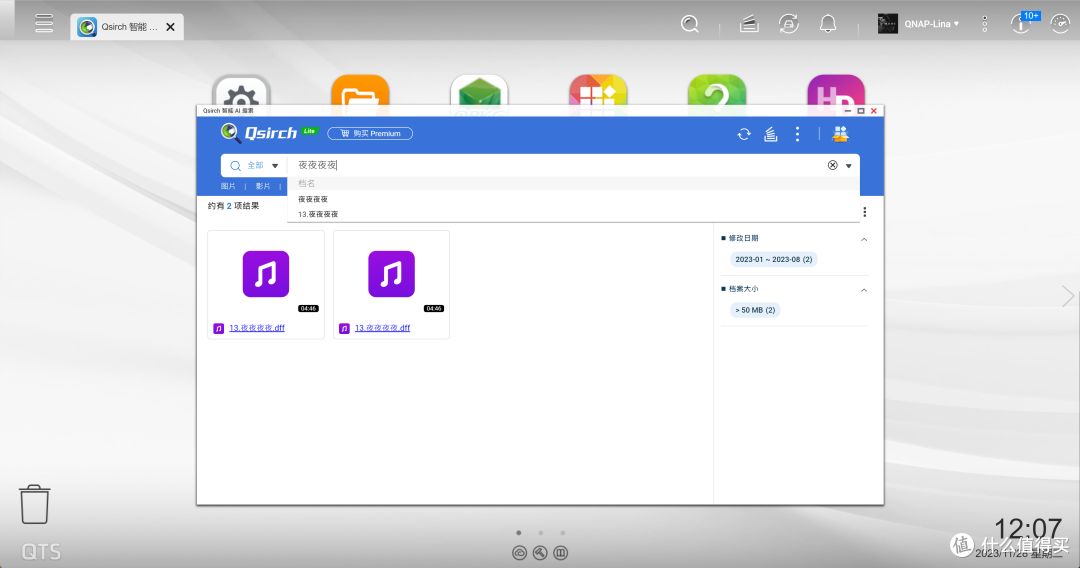This screenshot has height=568, width=1080.
Task: Click the Qsirch logo
Action: 268,133
